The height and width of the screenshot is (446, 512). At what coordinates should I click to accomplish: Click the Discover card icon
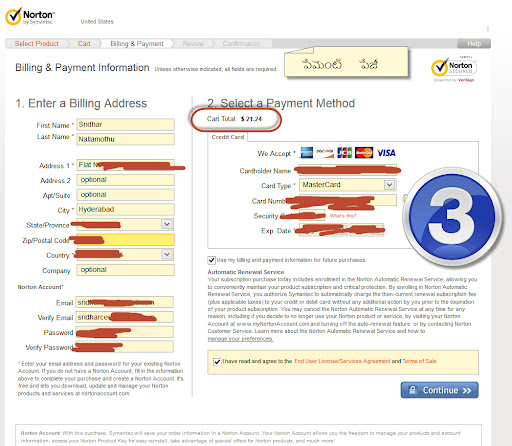[x=325, y=152]
